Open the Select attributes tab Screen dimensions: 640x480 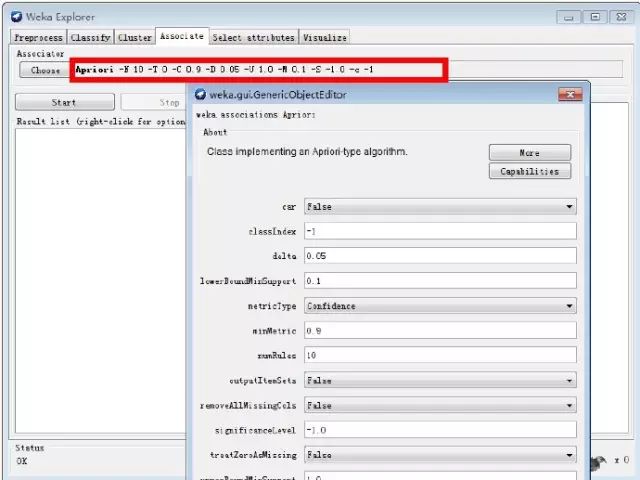click(x=253, y=38)
